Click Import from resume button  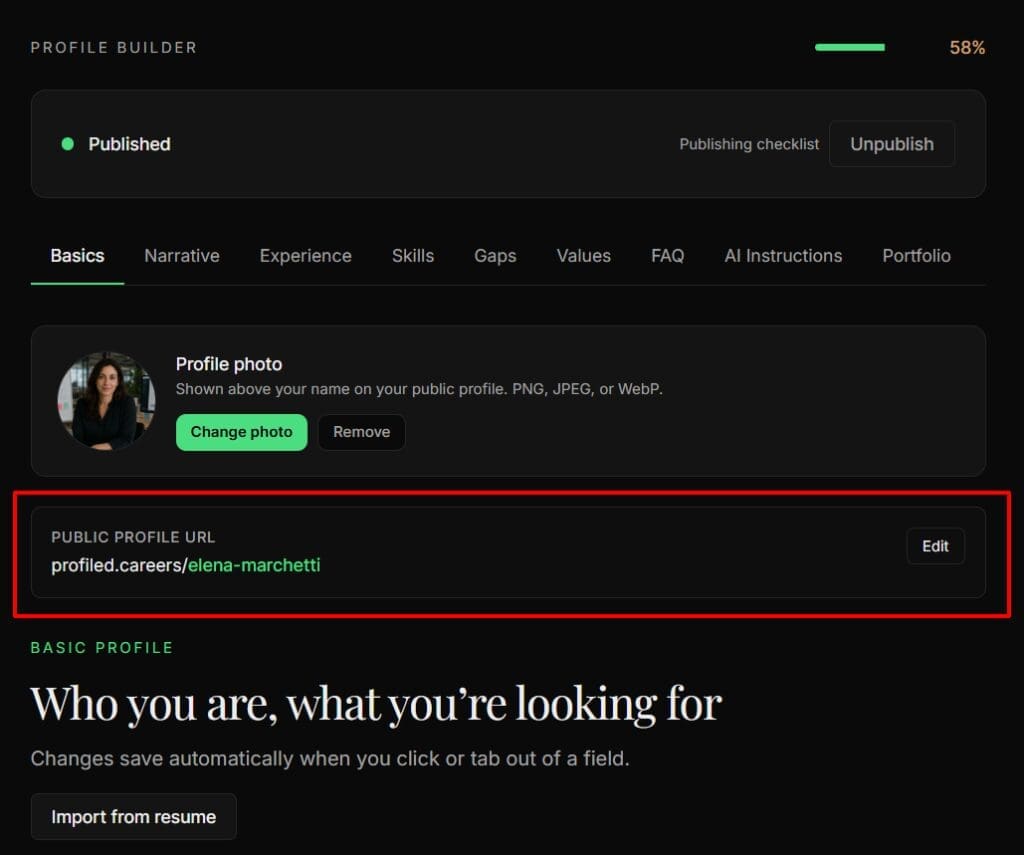(x=133, y=816)
